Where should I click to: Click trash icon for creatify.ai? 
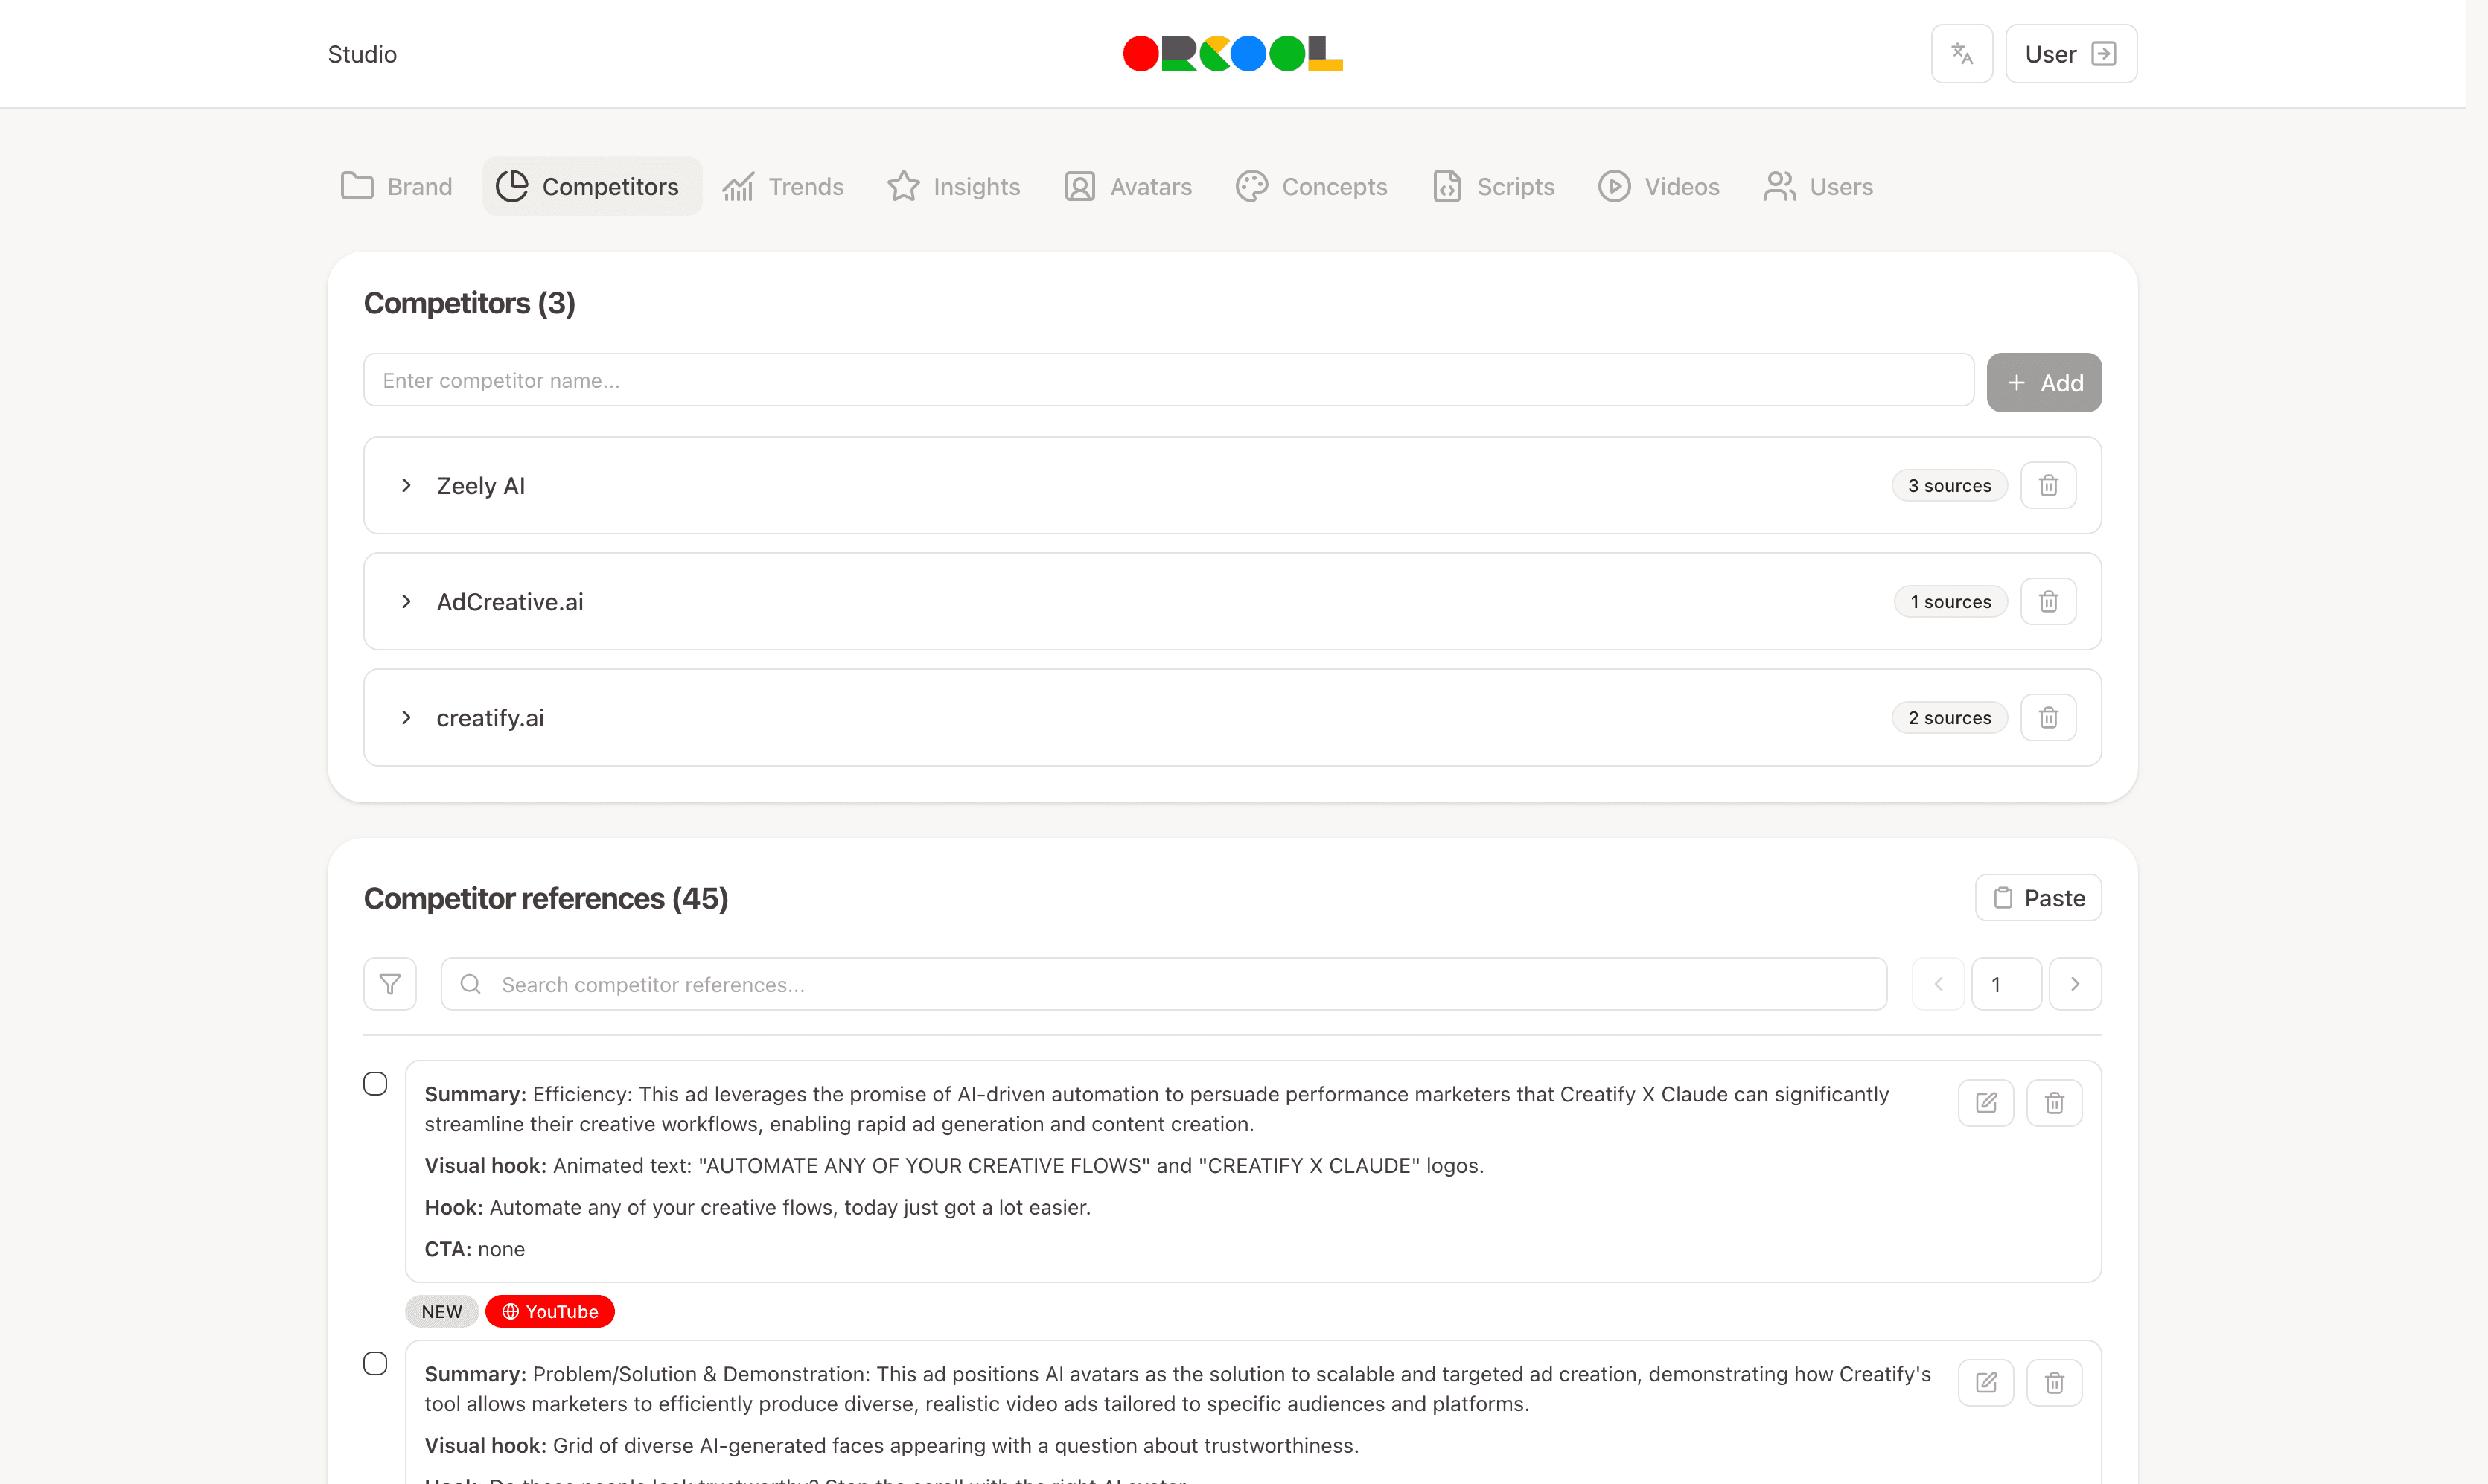click(2047, 717)
